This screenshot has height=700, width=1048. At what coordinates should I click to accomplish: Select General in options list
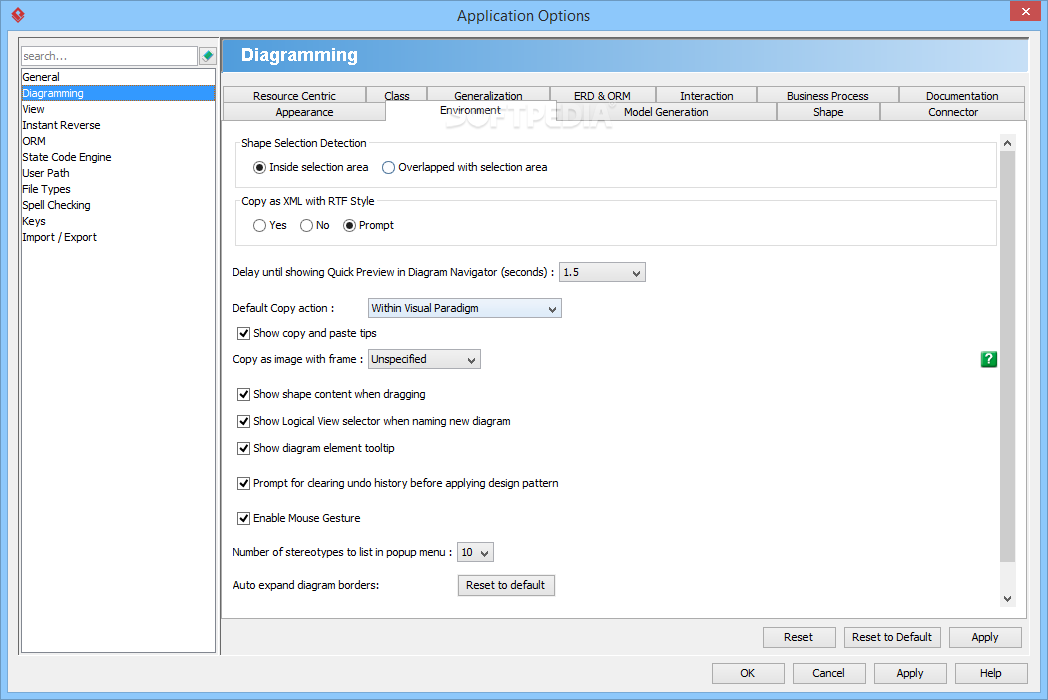pos(118,77)
